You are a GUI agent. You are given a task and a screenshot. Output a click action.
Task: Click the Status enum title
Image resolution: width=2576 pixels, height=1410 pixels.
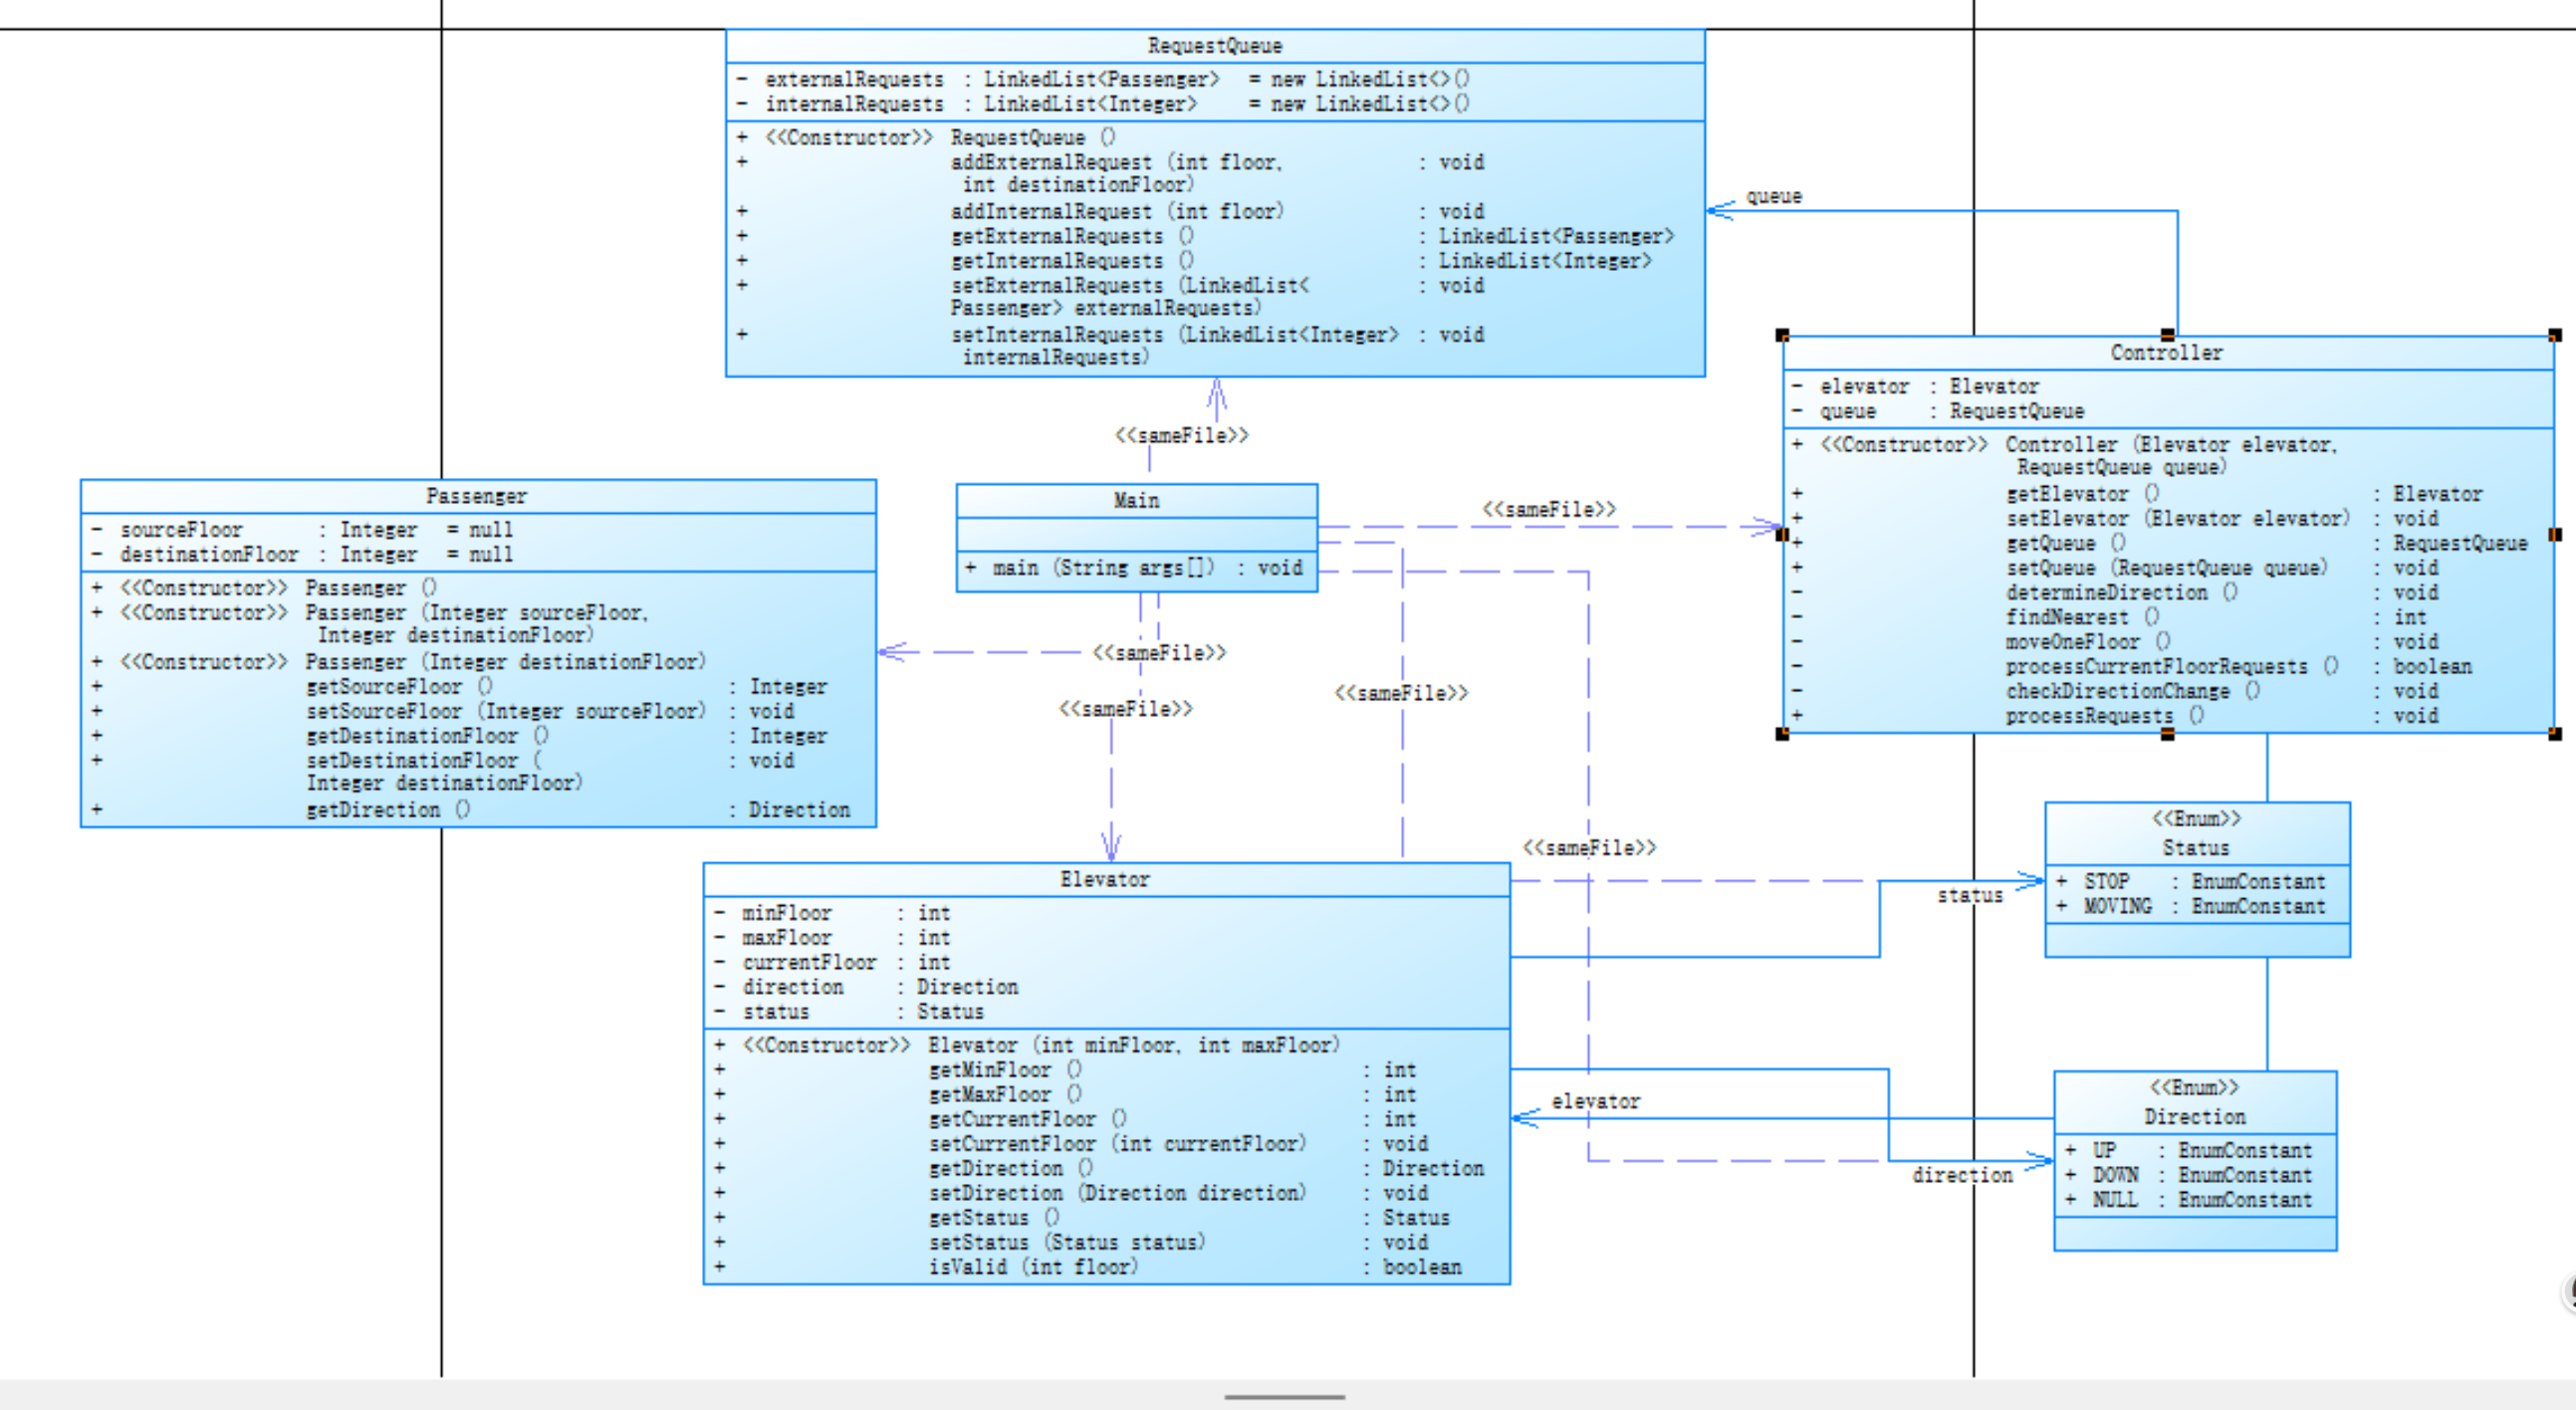tap(2196, 848)
